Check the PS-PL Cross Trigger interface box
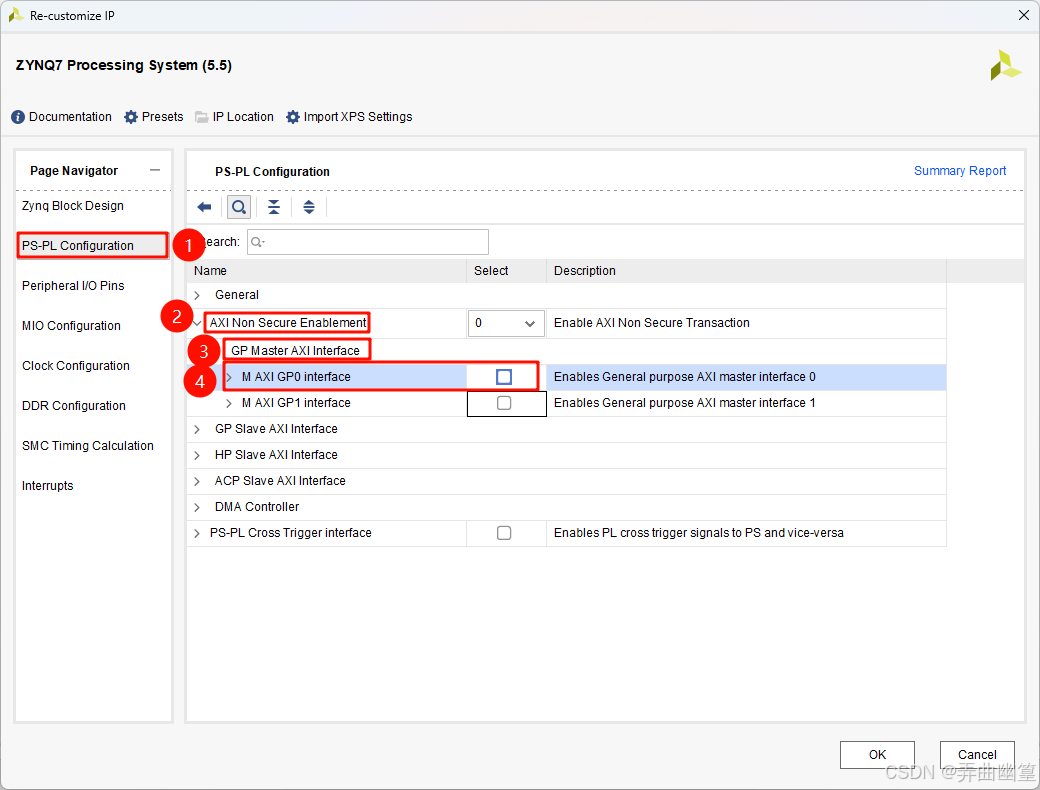This screenshot has width=1040, height=790. pos(504,533)
